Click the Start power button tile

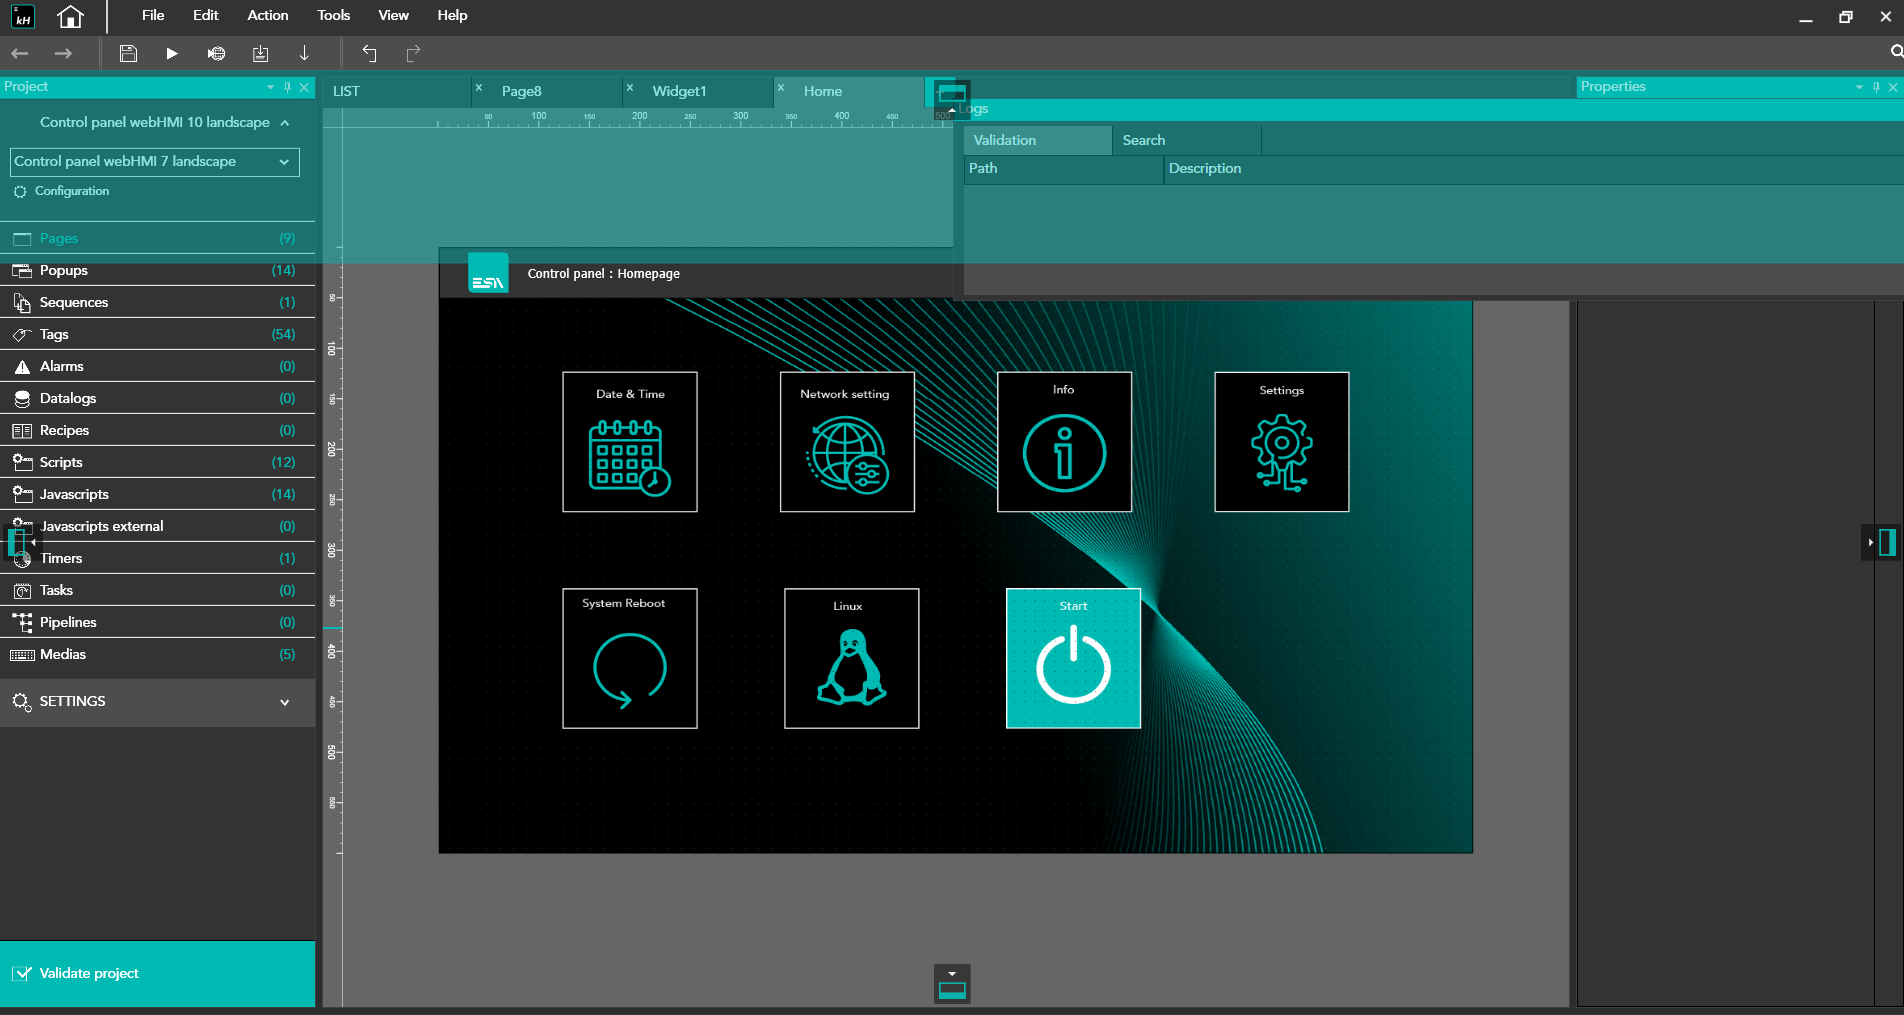[x=1073, y=658]
